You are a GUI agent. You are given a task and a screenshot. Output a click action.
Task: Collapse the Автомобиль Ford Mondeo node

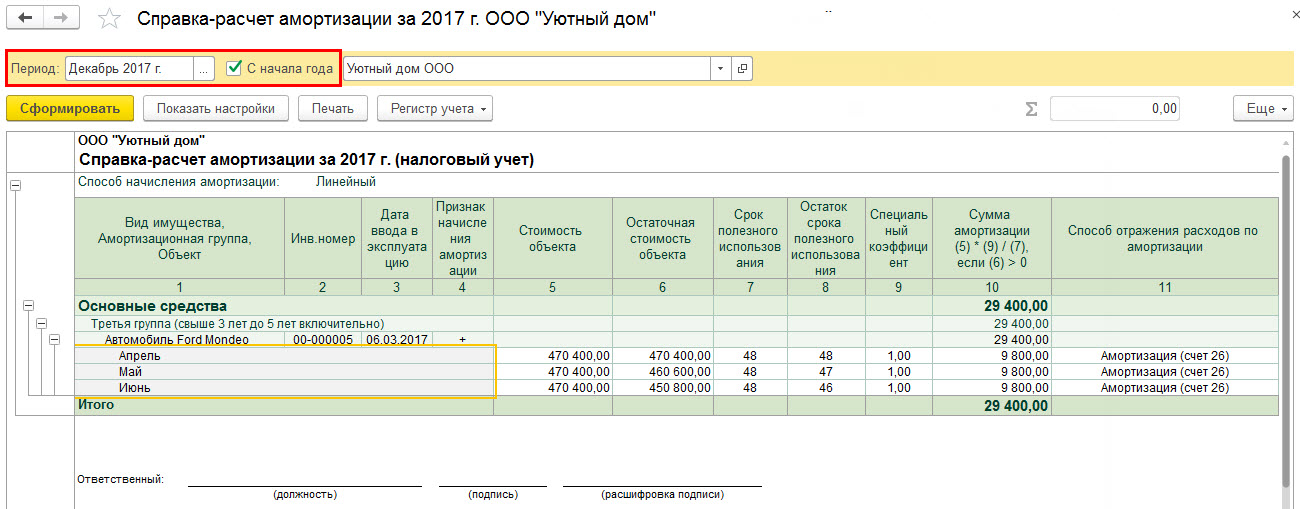coord(55,339)
